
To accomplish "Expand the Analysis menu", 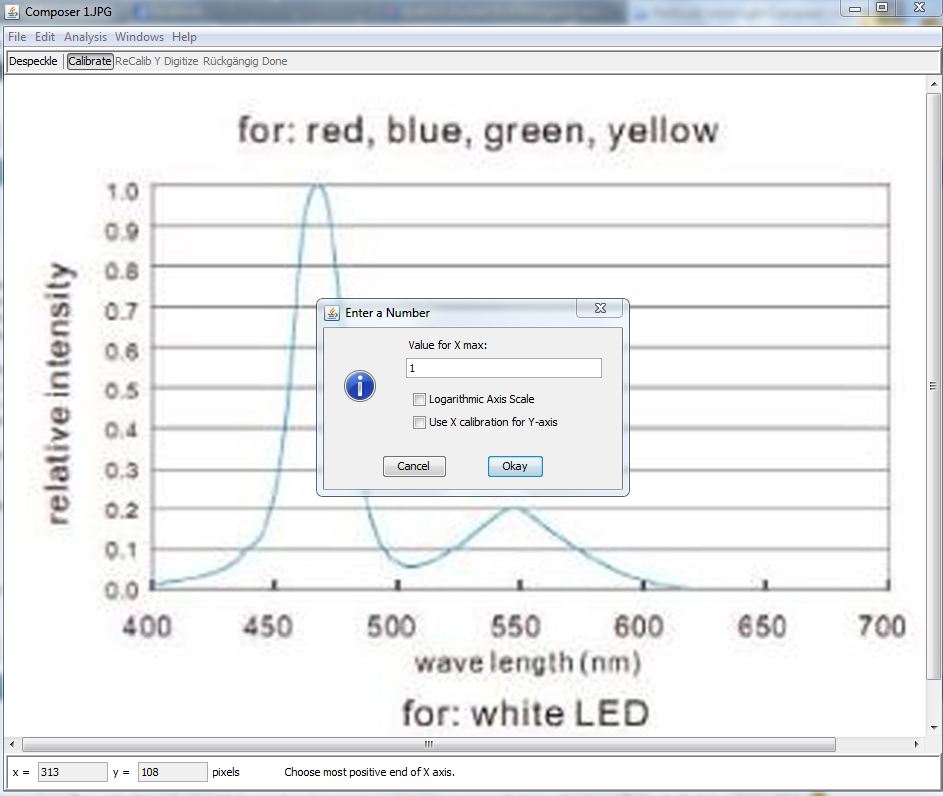I will pyautogui.click(x=85, y=37).
